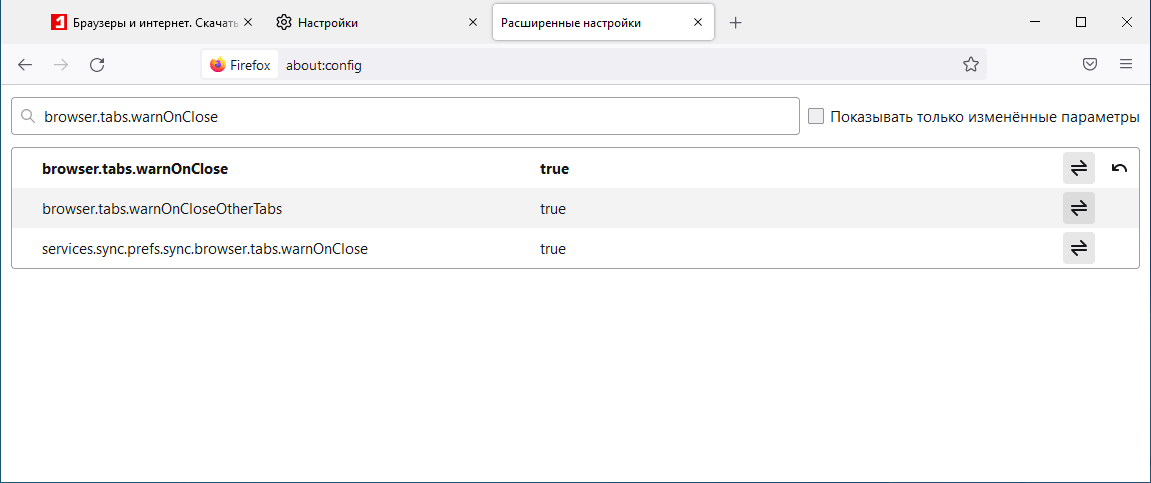This screenshot has height=483, width=1151.
Task: Reset browser.tabs.warnOnClose to default
Action: 1119,169
